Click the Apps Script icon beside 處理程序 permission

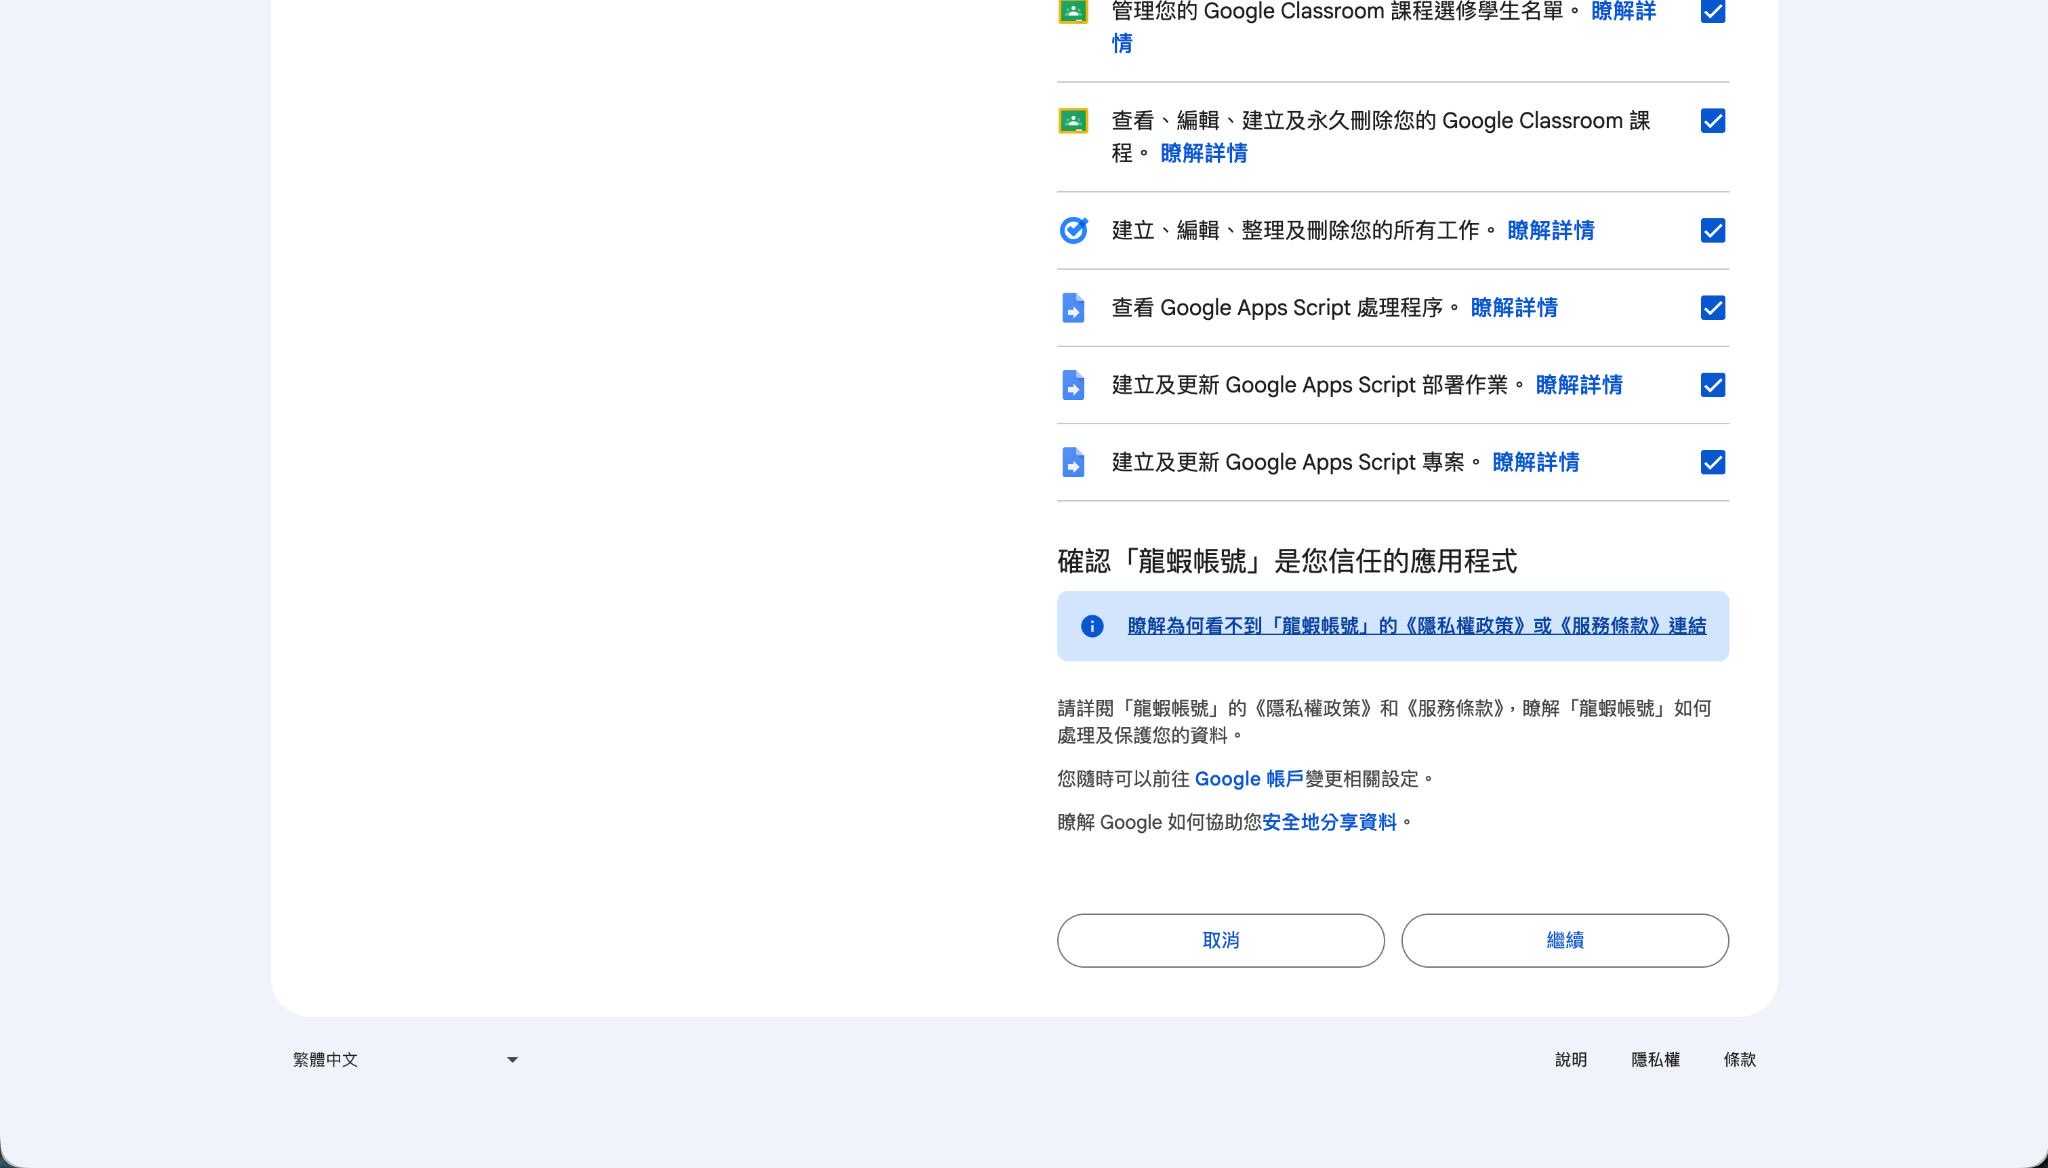pos(1073,308)
